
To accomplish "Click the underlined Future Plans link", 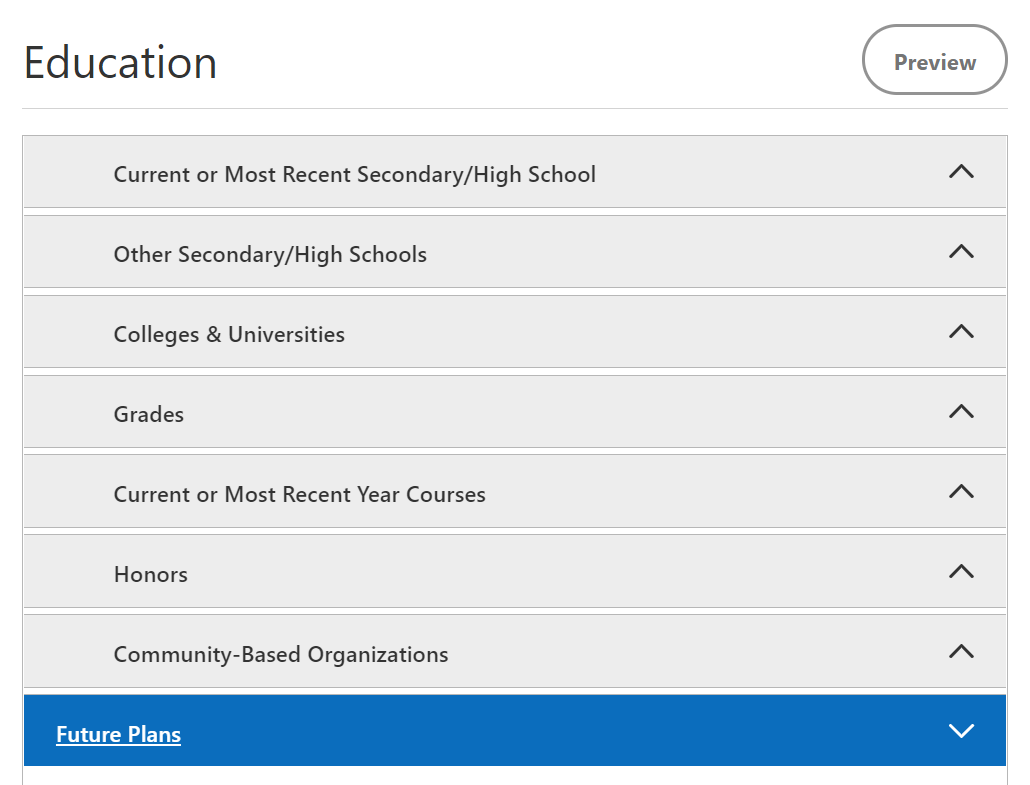I will point(118,735).
